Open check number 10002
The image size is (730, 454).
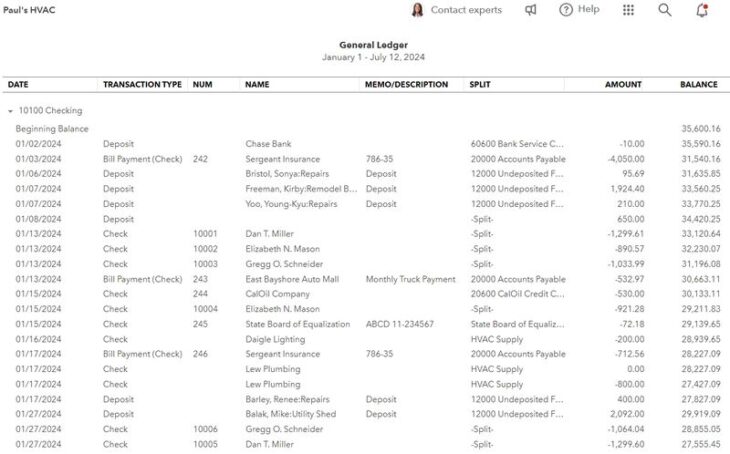(x=205, y=249)
